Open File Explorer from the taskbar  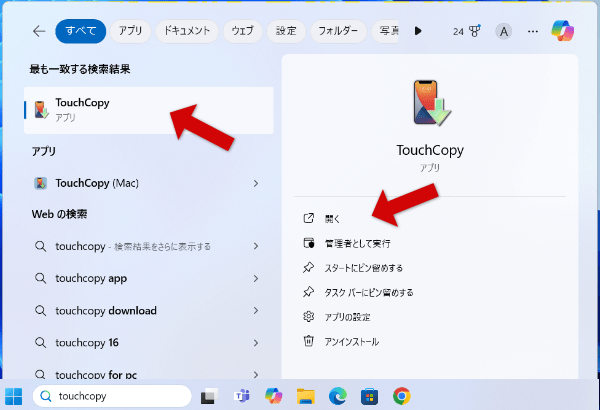305,396
